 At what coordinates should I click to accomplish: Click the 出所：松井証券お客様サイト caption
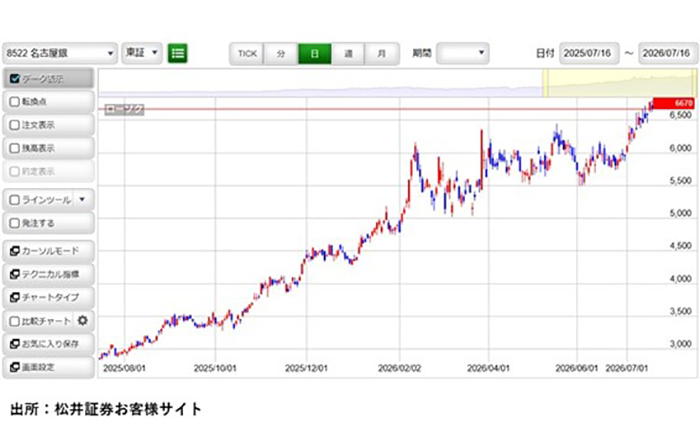(106, 409)
